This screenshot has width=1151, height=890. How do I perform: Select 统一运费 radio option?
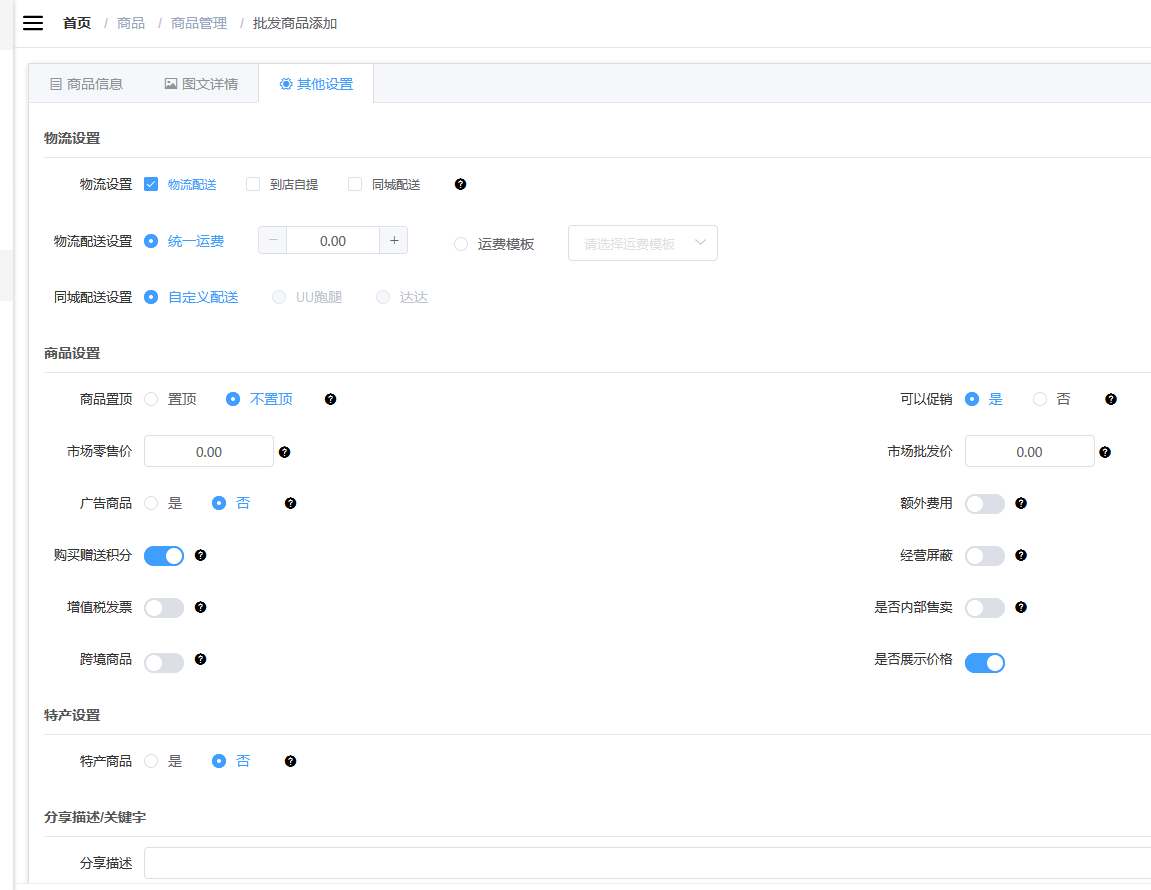(151, 241)
